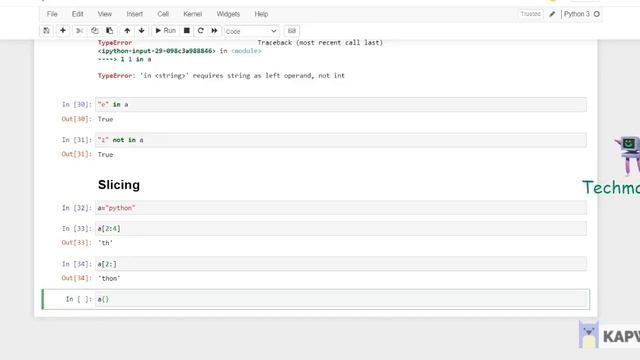Click the pencil edit mode icon
Image resolution: width=640 pixels, height=360 pixels.
552,14
